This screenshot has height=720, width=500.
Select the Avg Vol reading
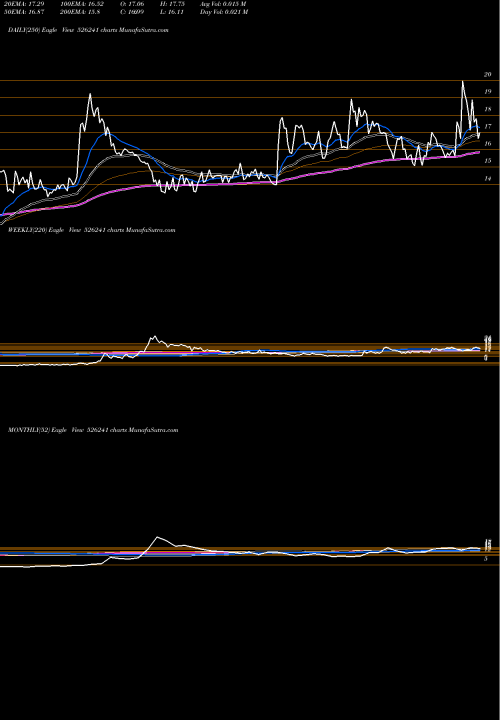[x=224, y=4]
